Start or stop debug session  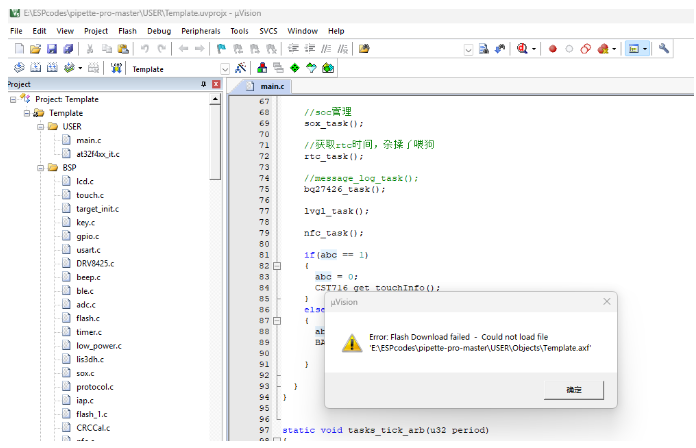click(x=522, y=49)
